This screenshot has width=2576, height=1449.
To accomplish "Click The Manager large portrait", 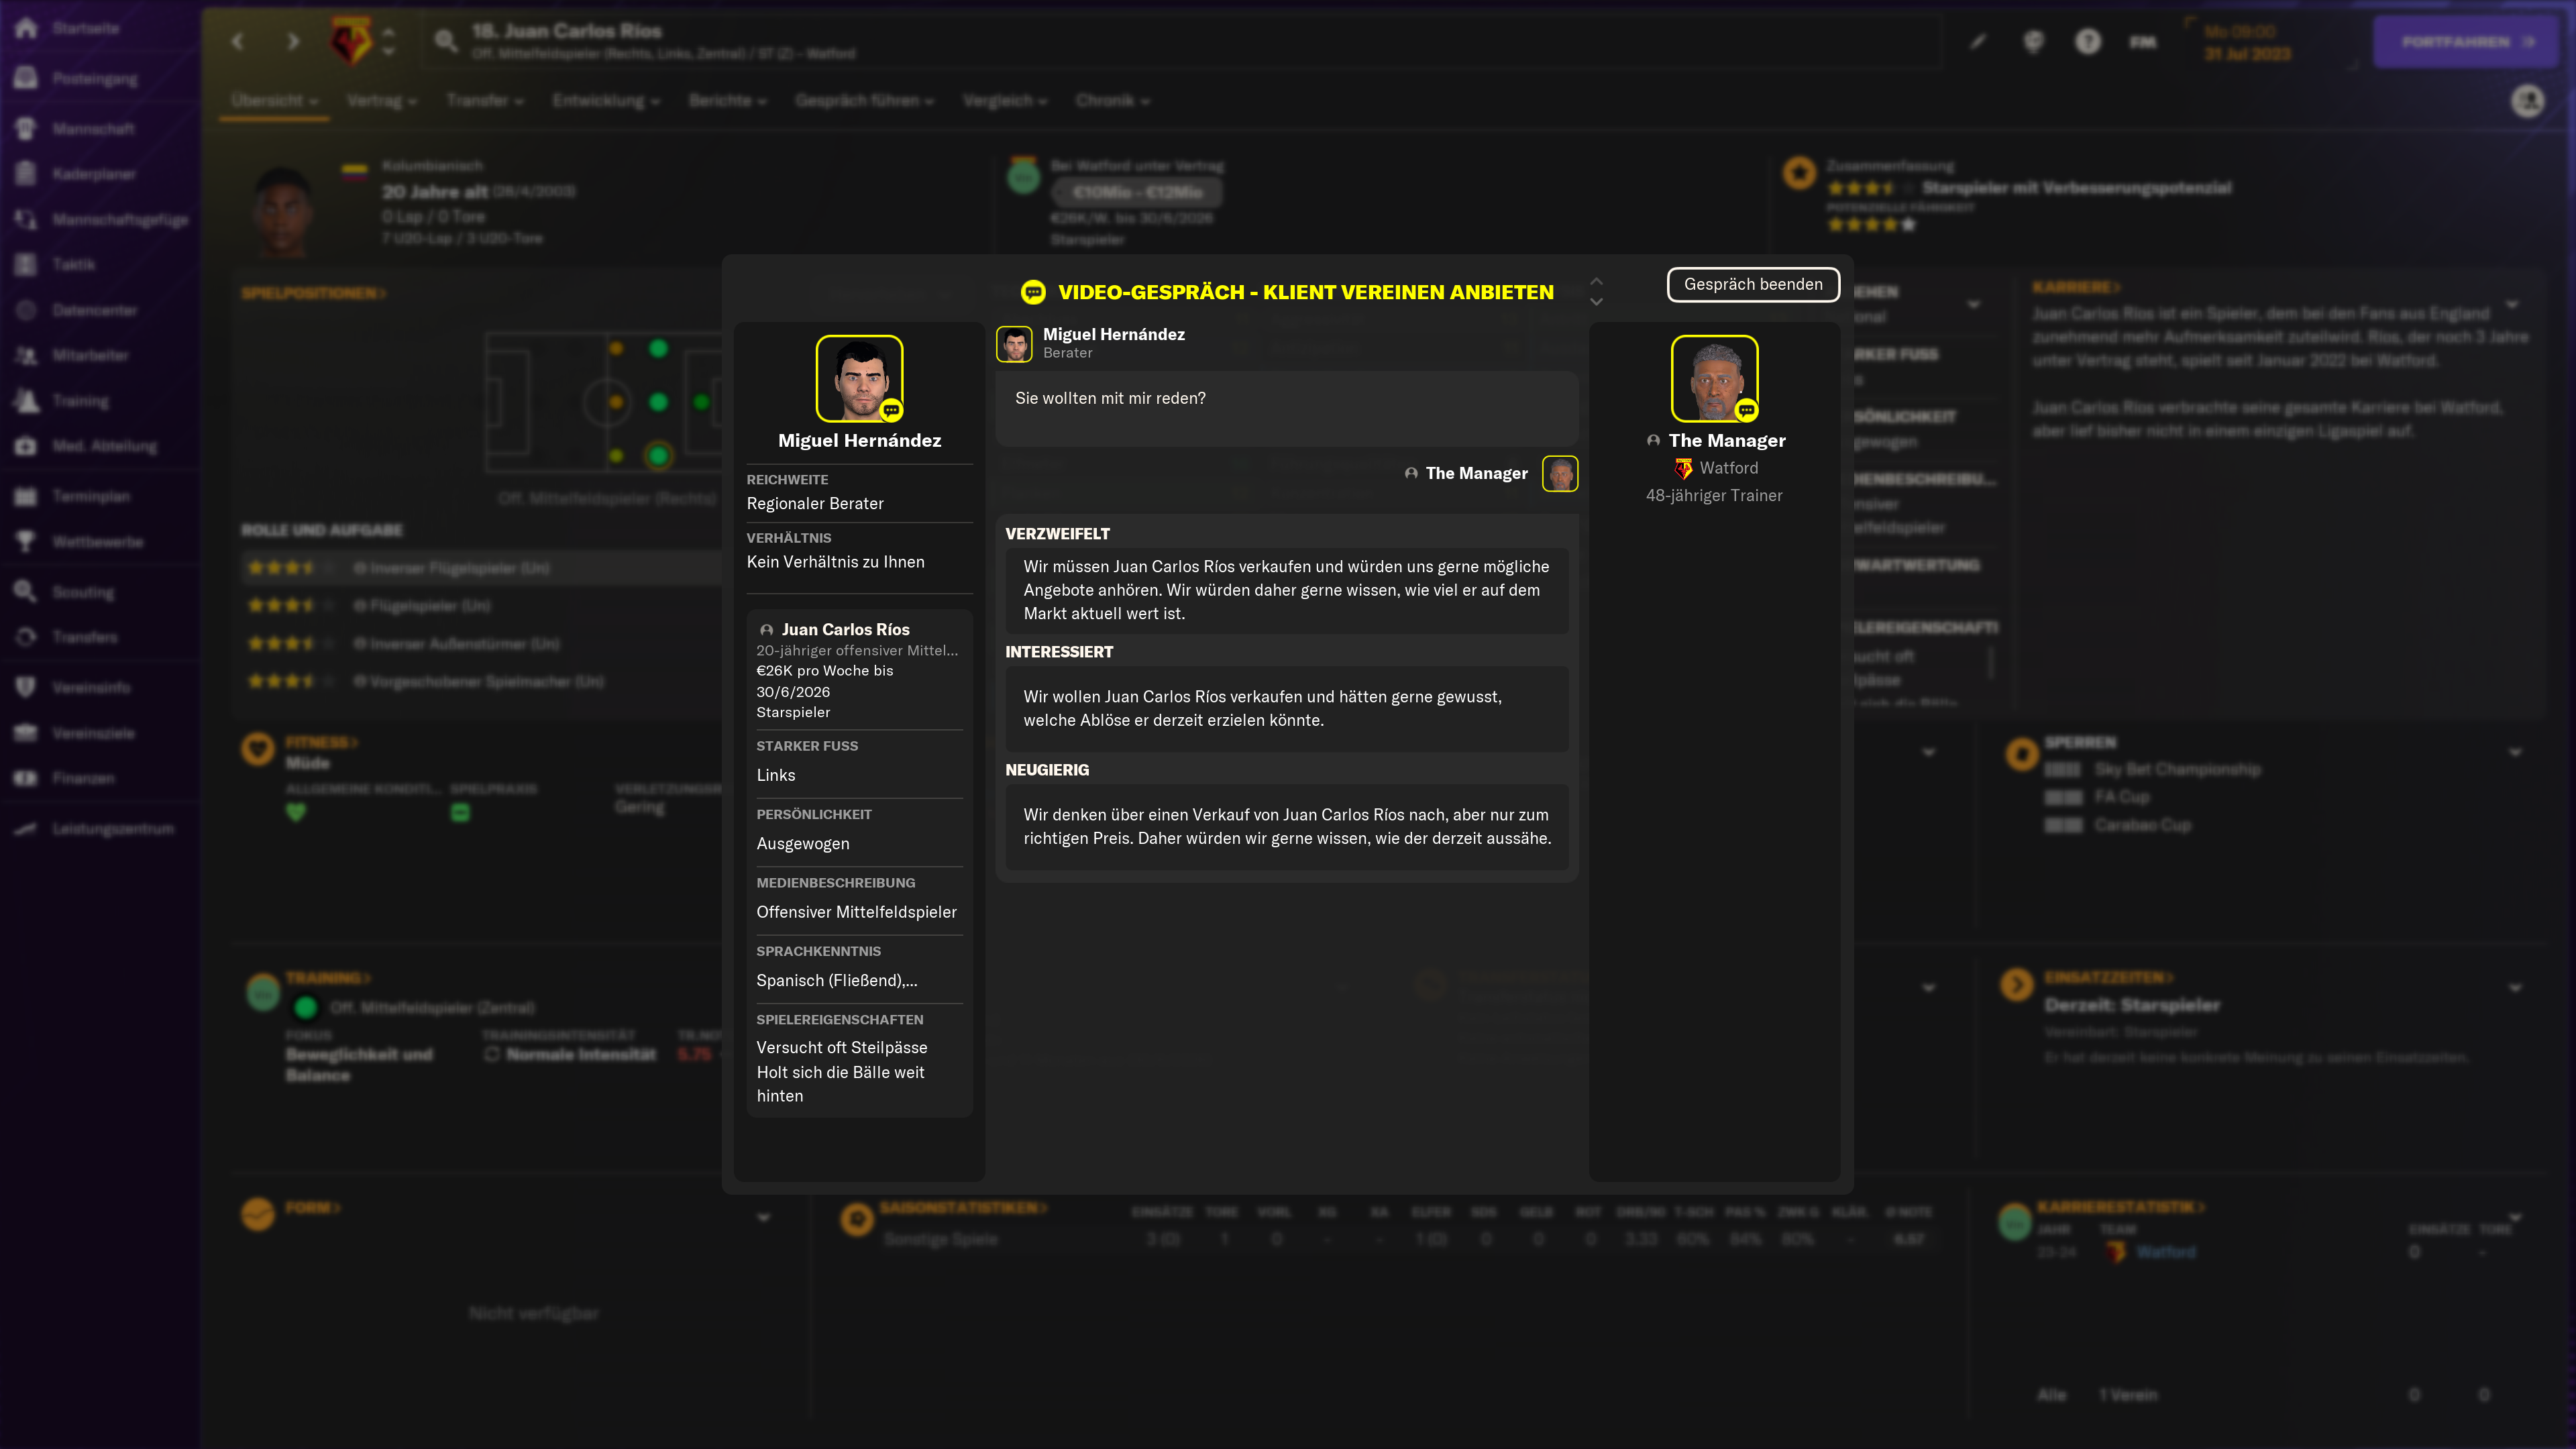I will pos(1714,378).
